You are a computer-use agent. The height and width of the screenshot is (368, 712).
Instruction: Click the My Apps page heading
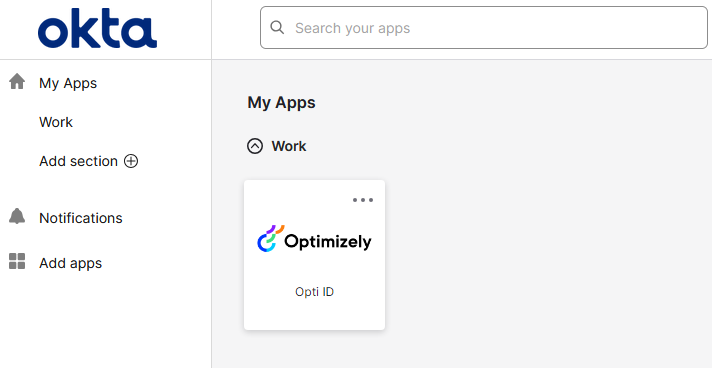pos(281,103)
